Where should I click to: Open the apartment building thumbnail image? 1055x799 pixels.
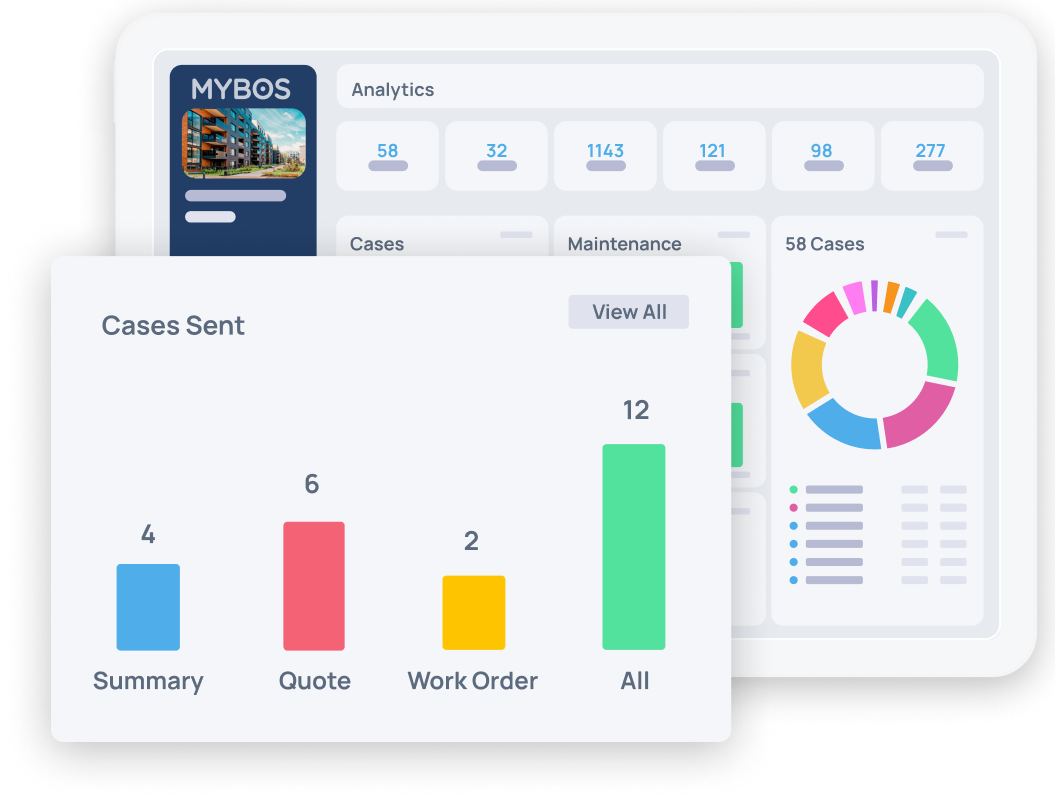point(243,143)
